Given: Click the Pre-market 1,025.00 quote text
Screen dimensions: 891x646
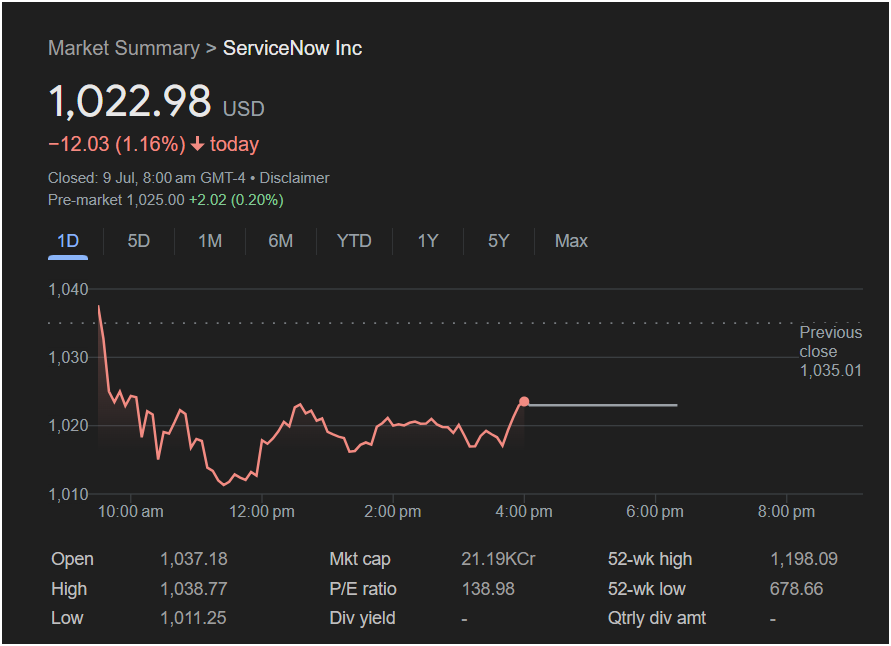Looking at the screenshot, I should coord(116,200).
